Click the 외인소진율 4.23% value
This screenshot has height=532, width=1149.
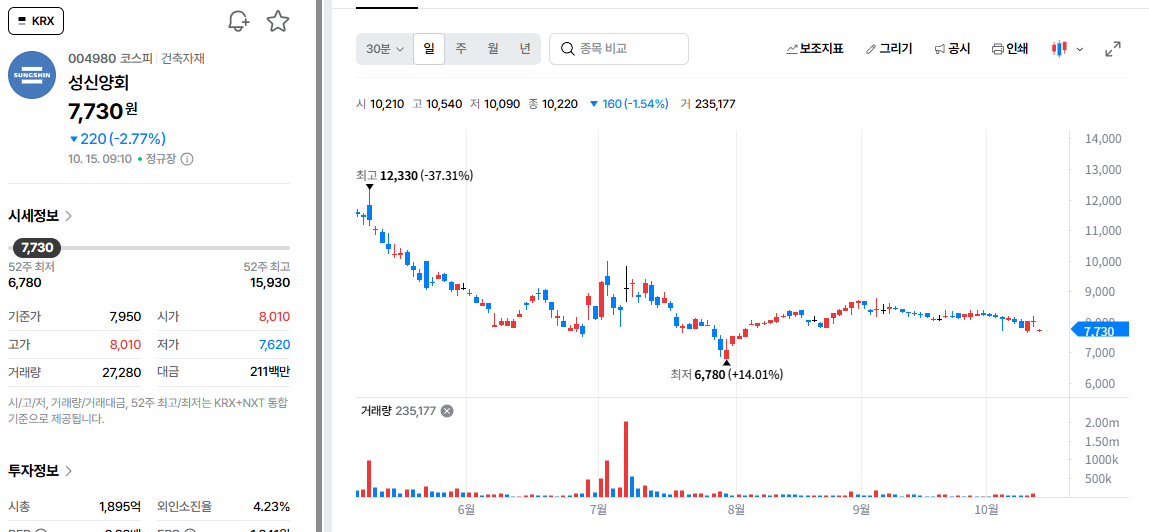pos(271,506)
